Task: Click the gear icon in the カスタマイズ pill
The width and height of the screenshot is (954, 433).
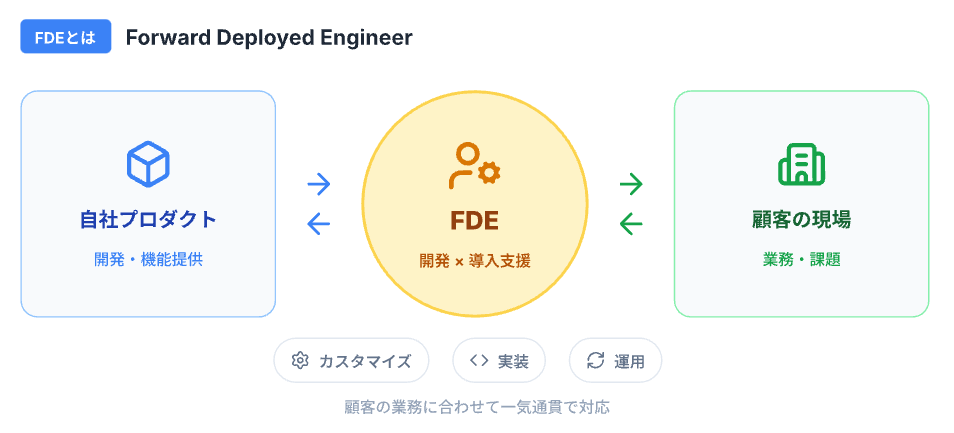Action: [x=299, y=361]
